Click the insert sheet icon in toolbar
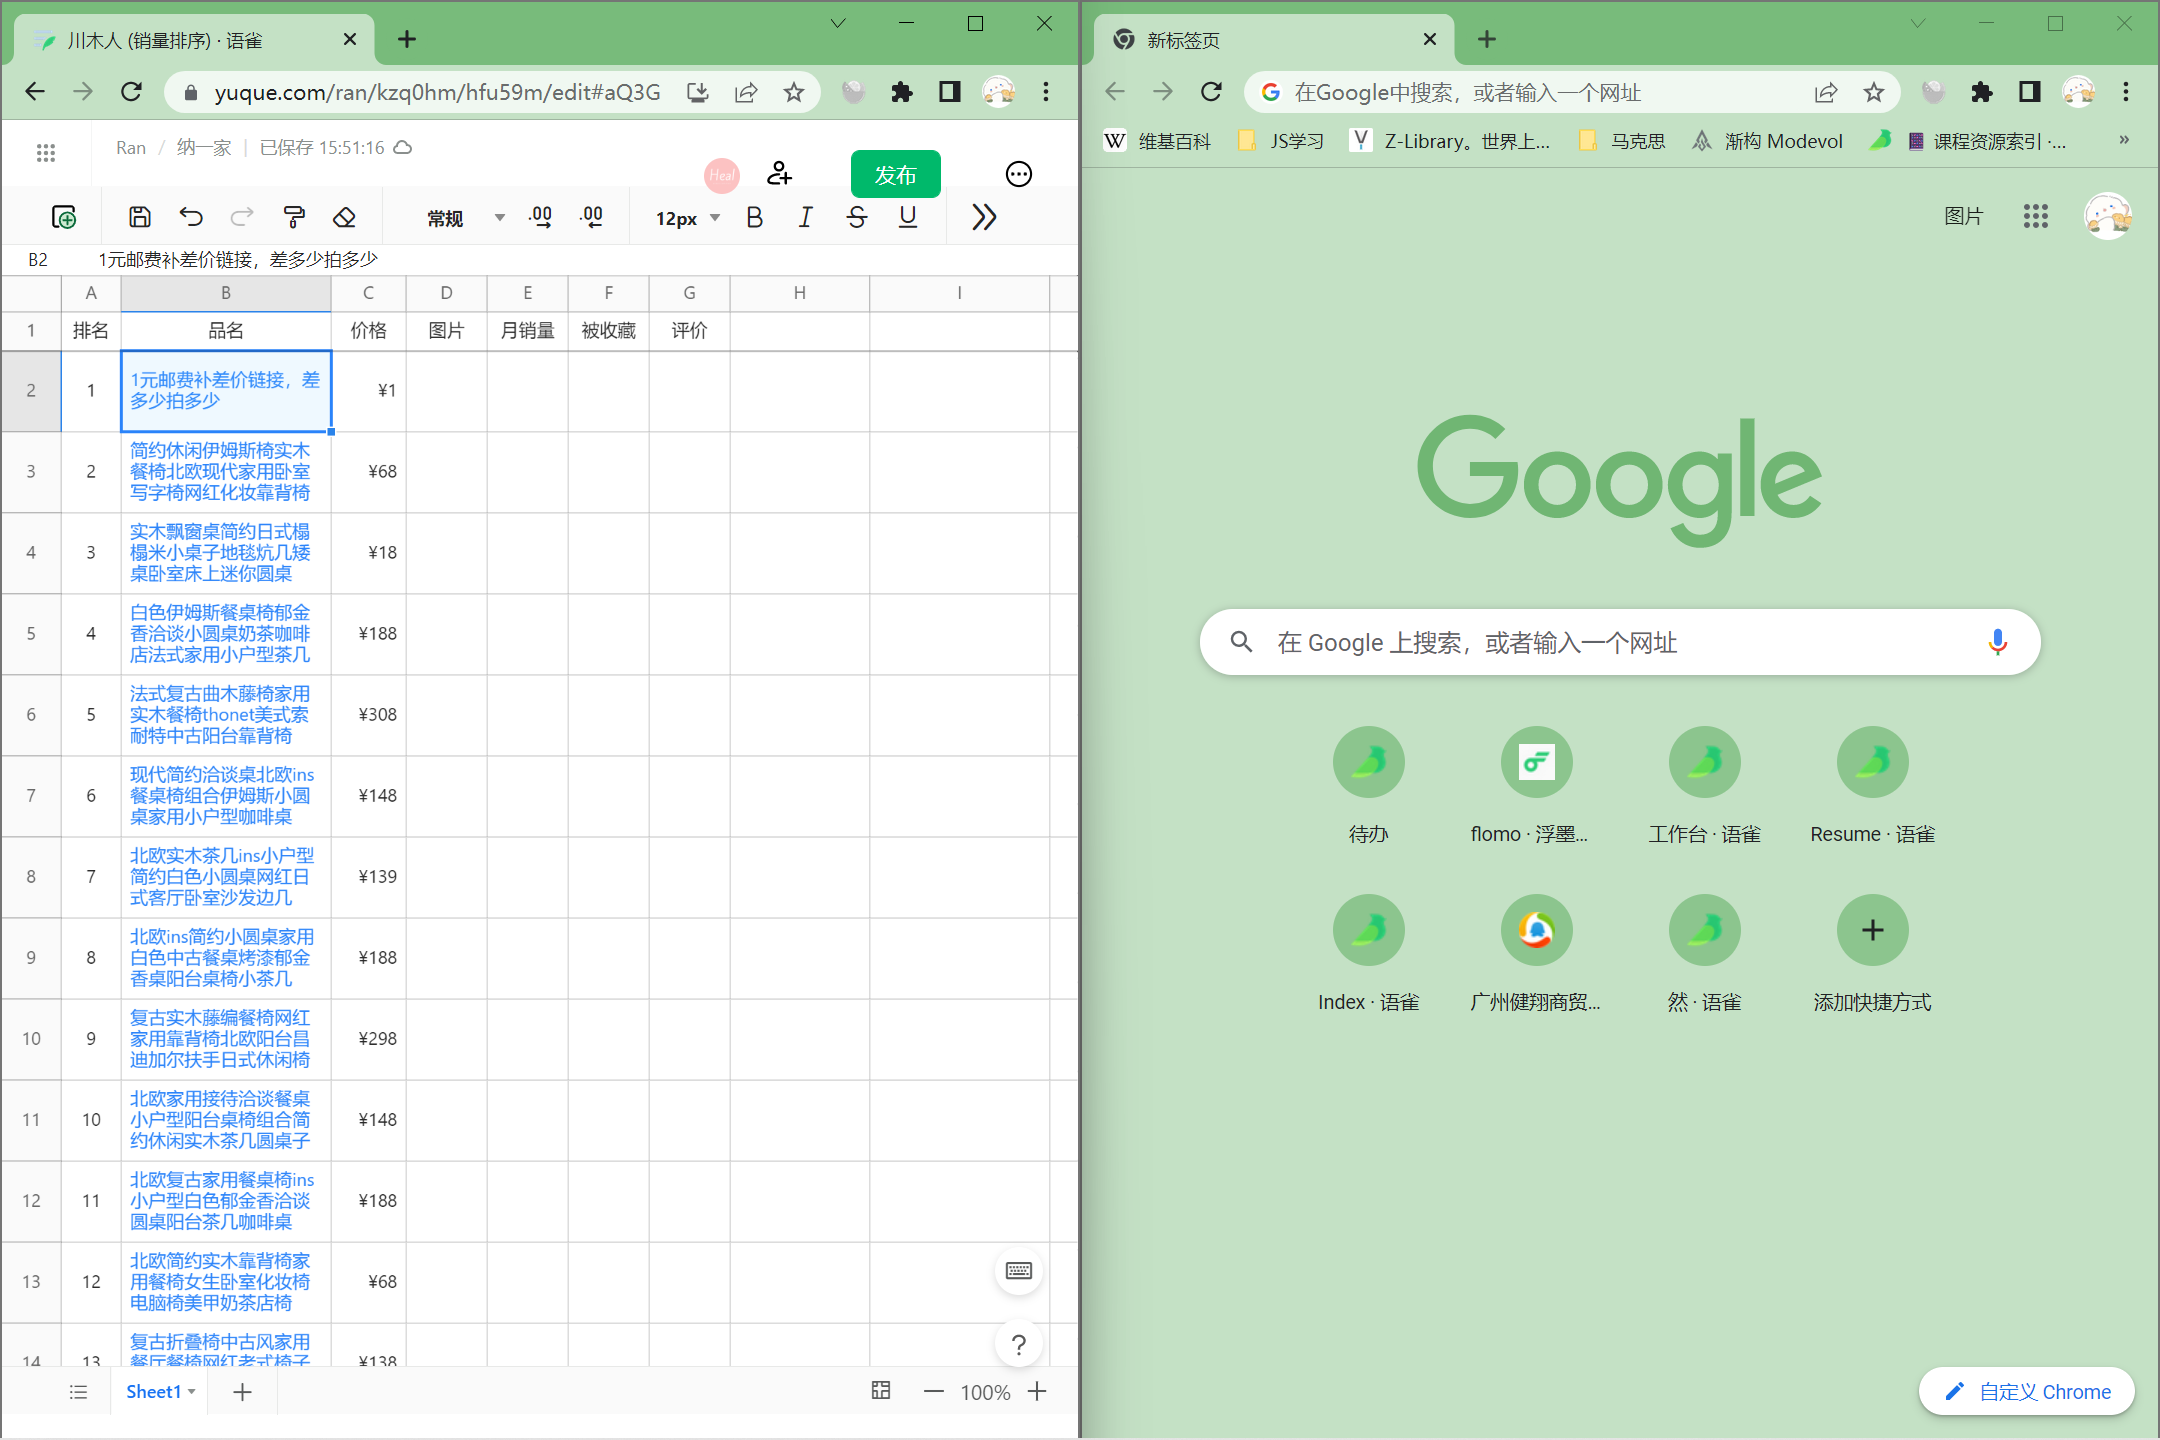 click(x=64, y=217)
